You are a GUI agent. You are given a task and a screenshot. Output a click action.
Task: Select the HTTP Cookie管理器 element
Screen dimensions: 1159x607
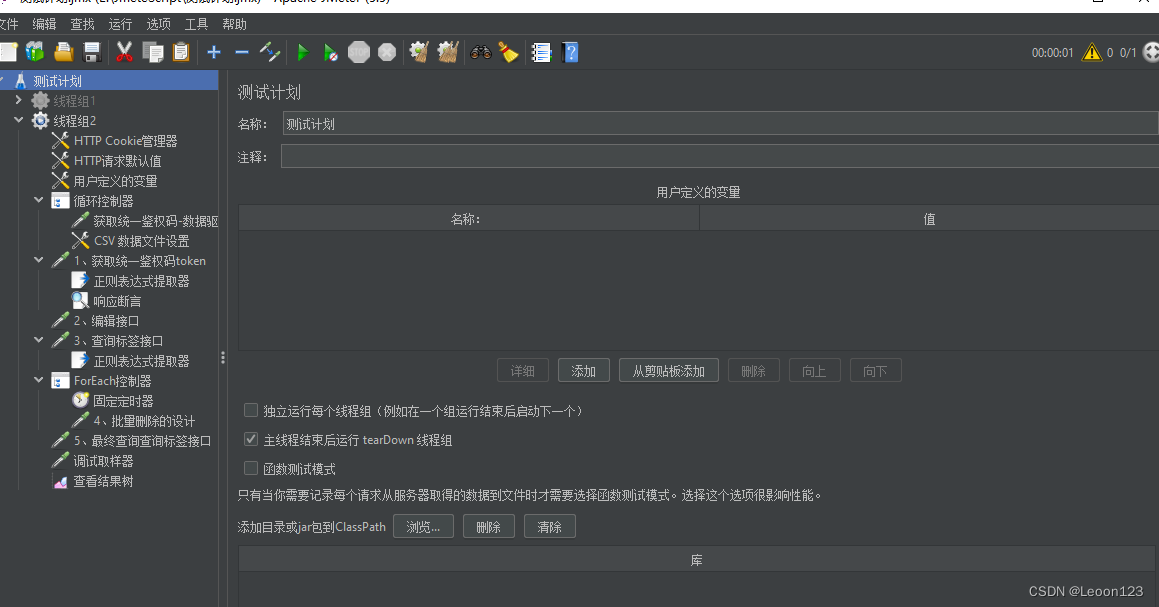click(x=125, y=140)
